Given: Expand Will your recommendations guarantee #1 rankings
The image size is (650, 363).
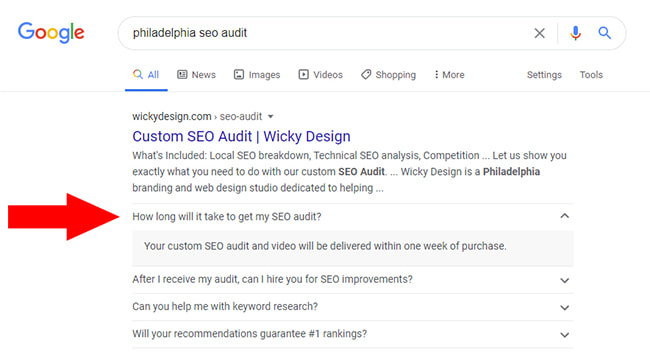Looking at the screenshot, I should tap(352, 334).
